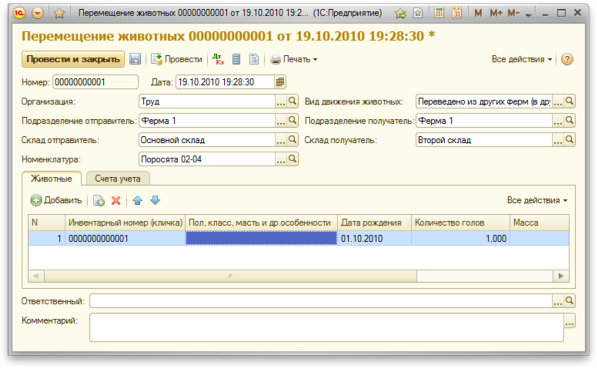
Task: Click the M memory button
Action: coord(478,13)
